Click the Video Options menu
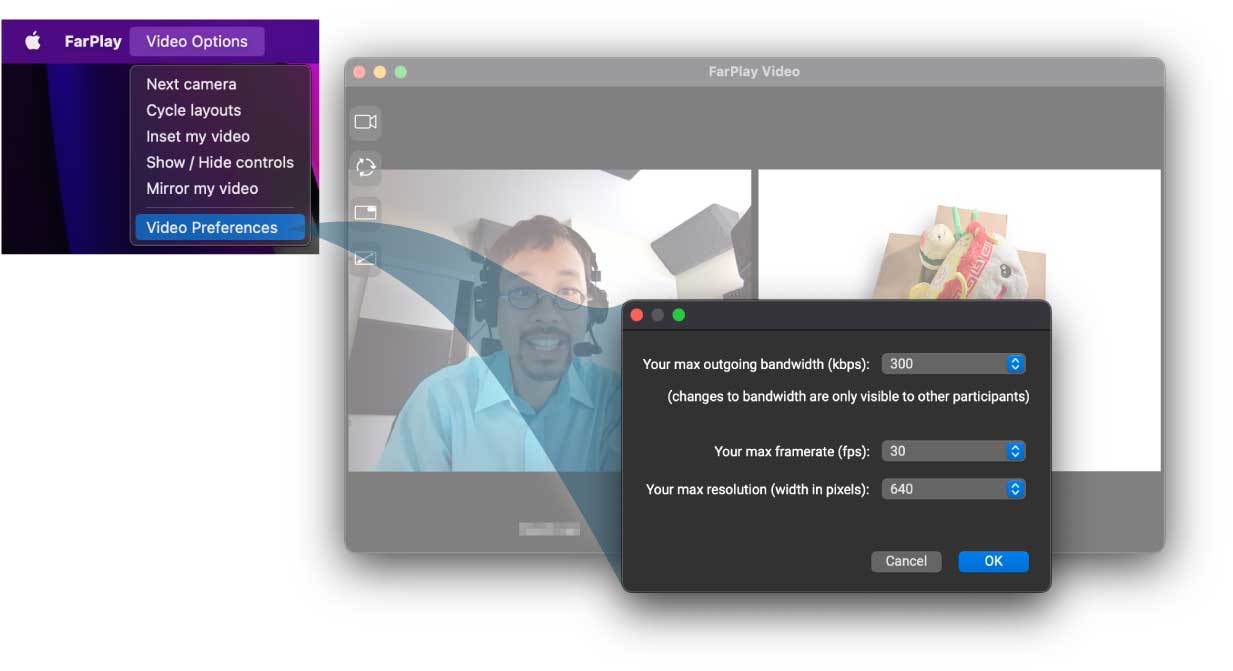The image size is (1233, 671). (x=197, y=41)
